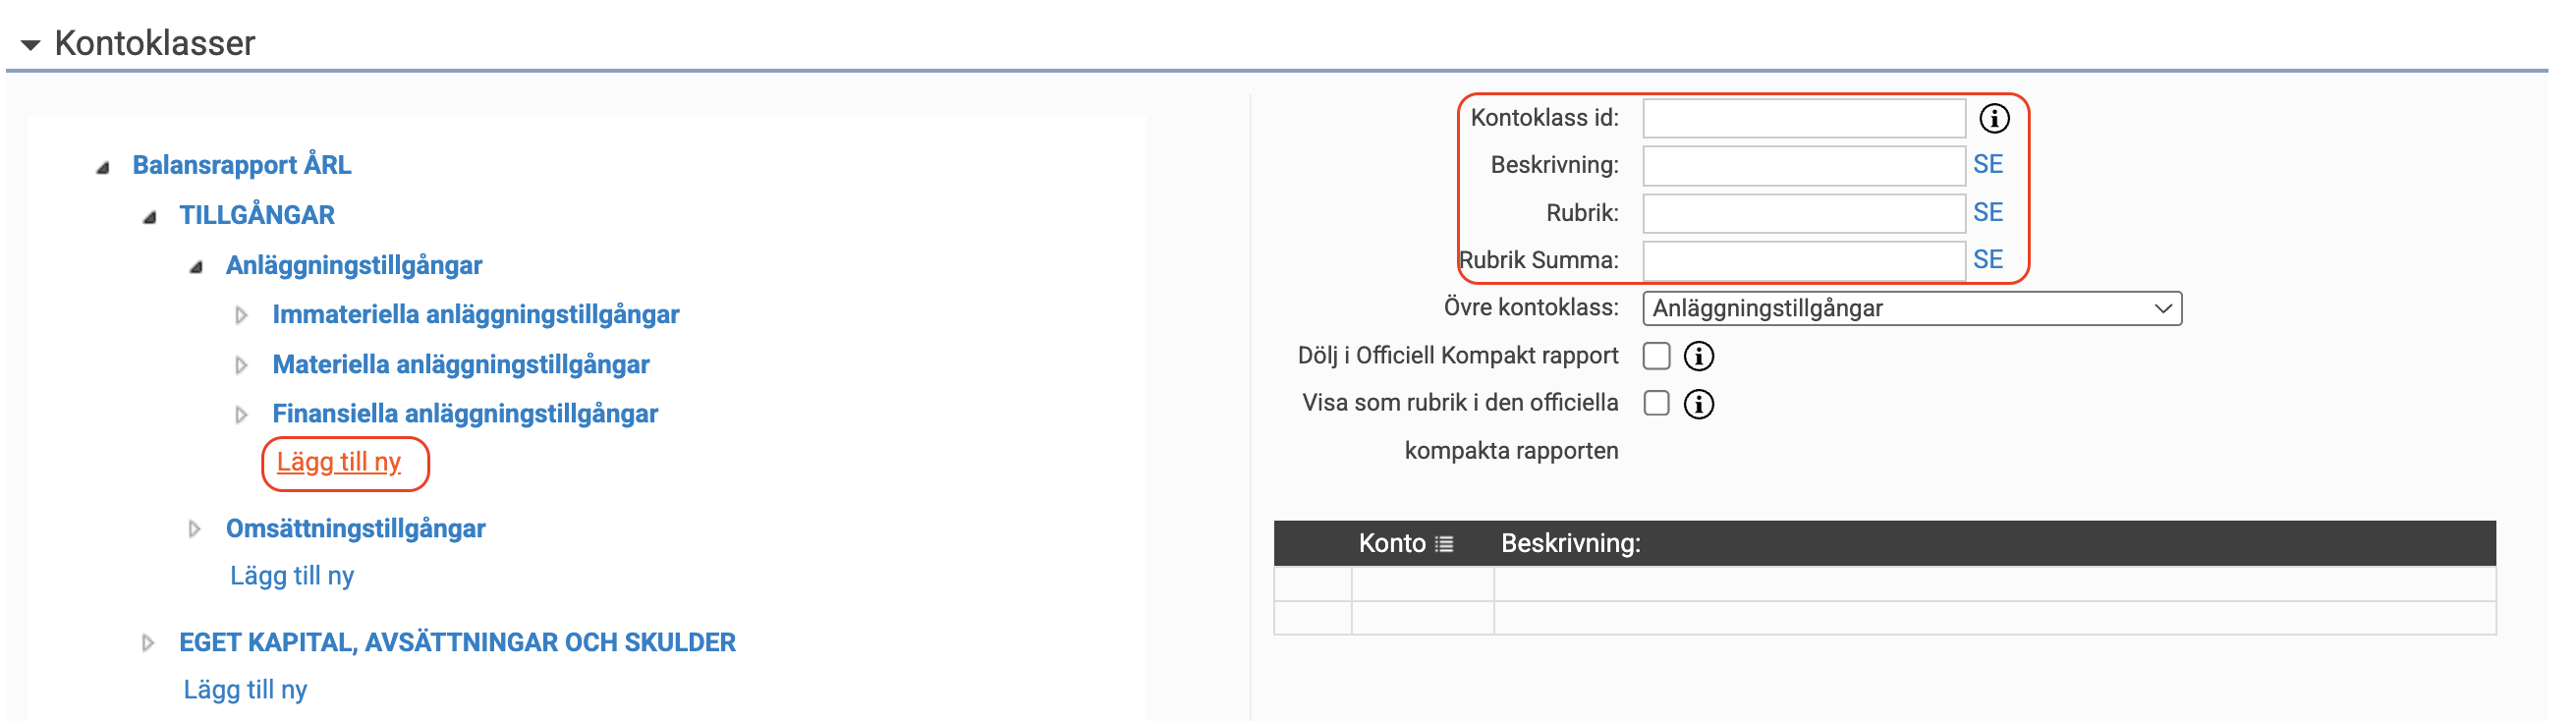Click the Konto column header

click(1392, 544)
